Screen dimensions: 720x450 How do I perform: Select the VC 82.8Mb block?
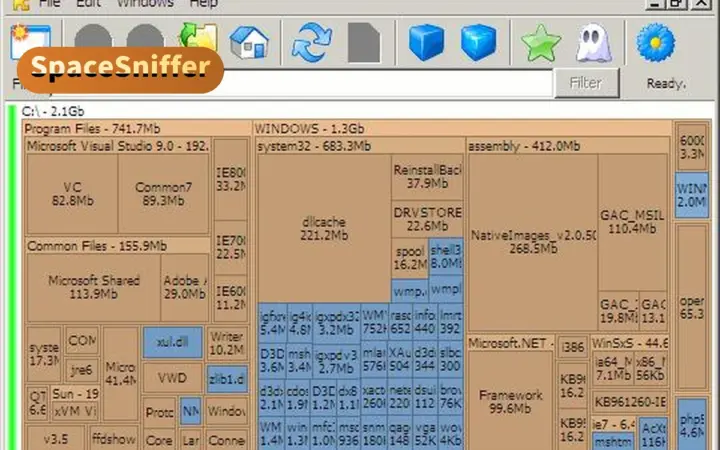(72, 194)
